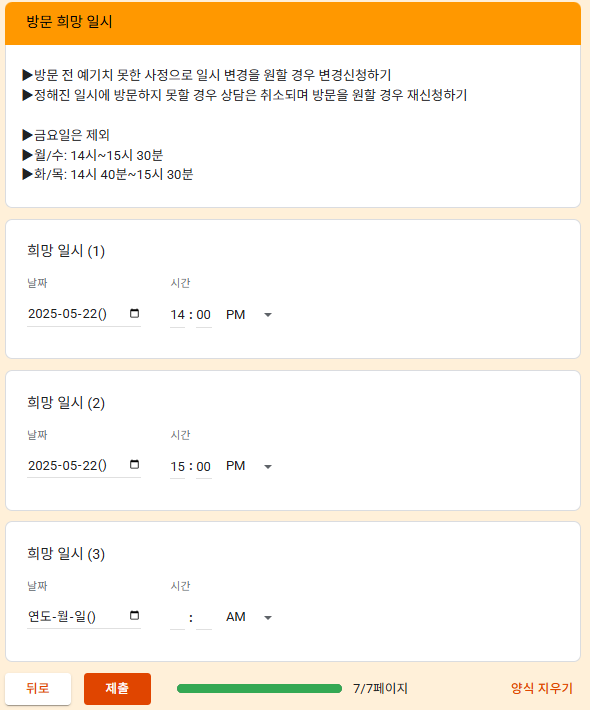
Task: Open calendar picker for 희망 일시 (3)
Action: (134, 615)
